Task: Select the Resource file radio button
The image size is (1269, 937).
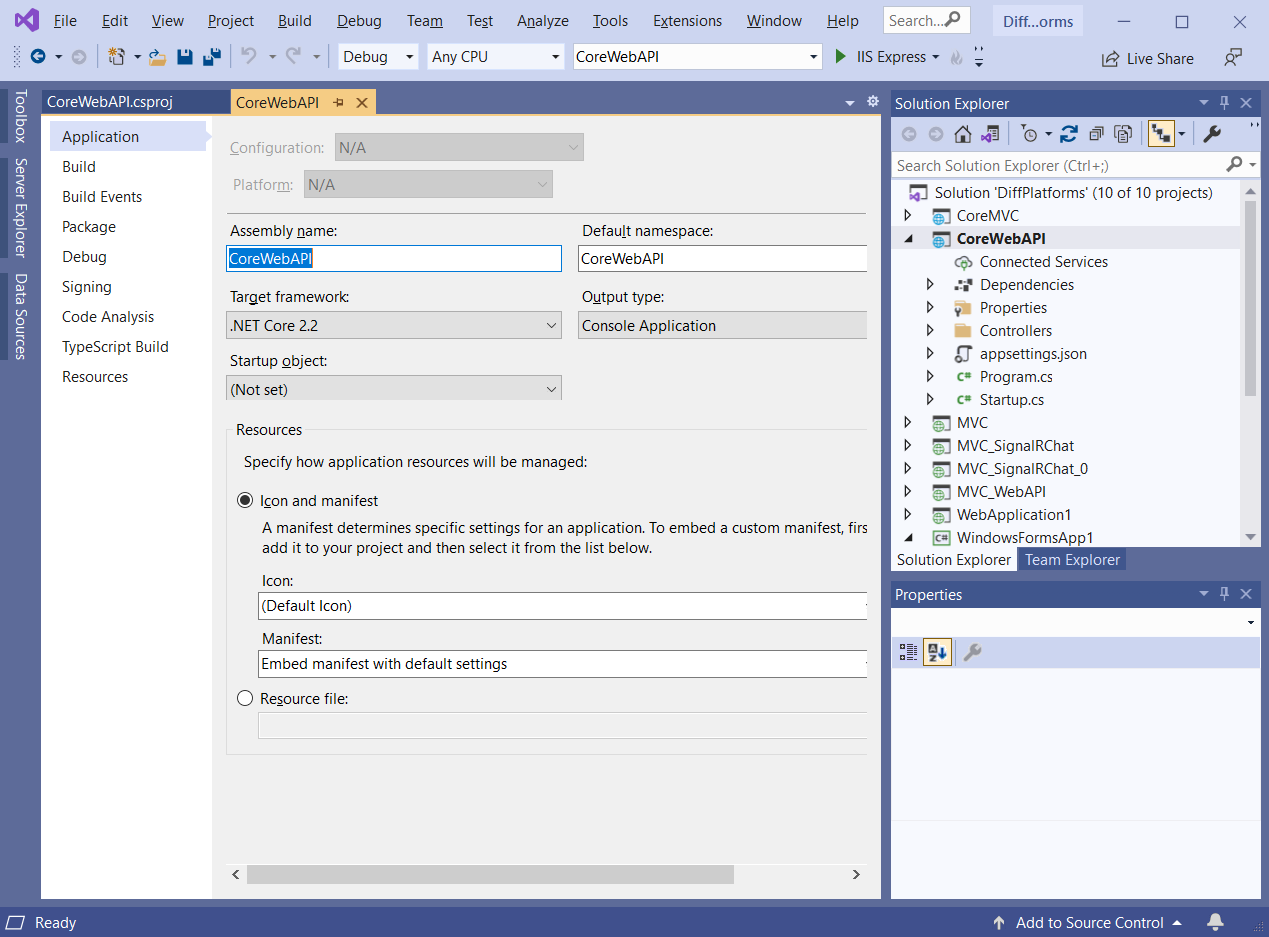Action: coord(245,699)
